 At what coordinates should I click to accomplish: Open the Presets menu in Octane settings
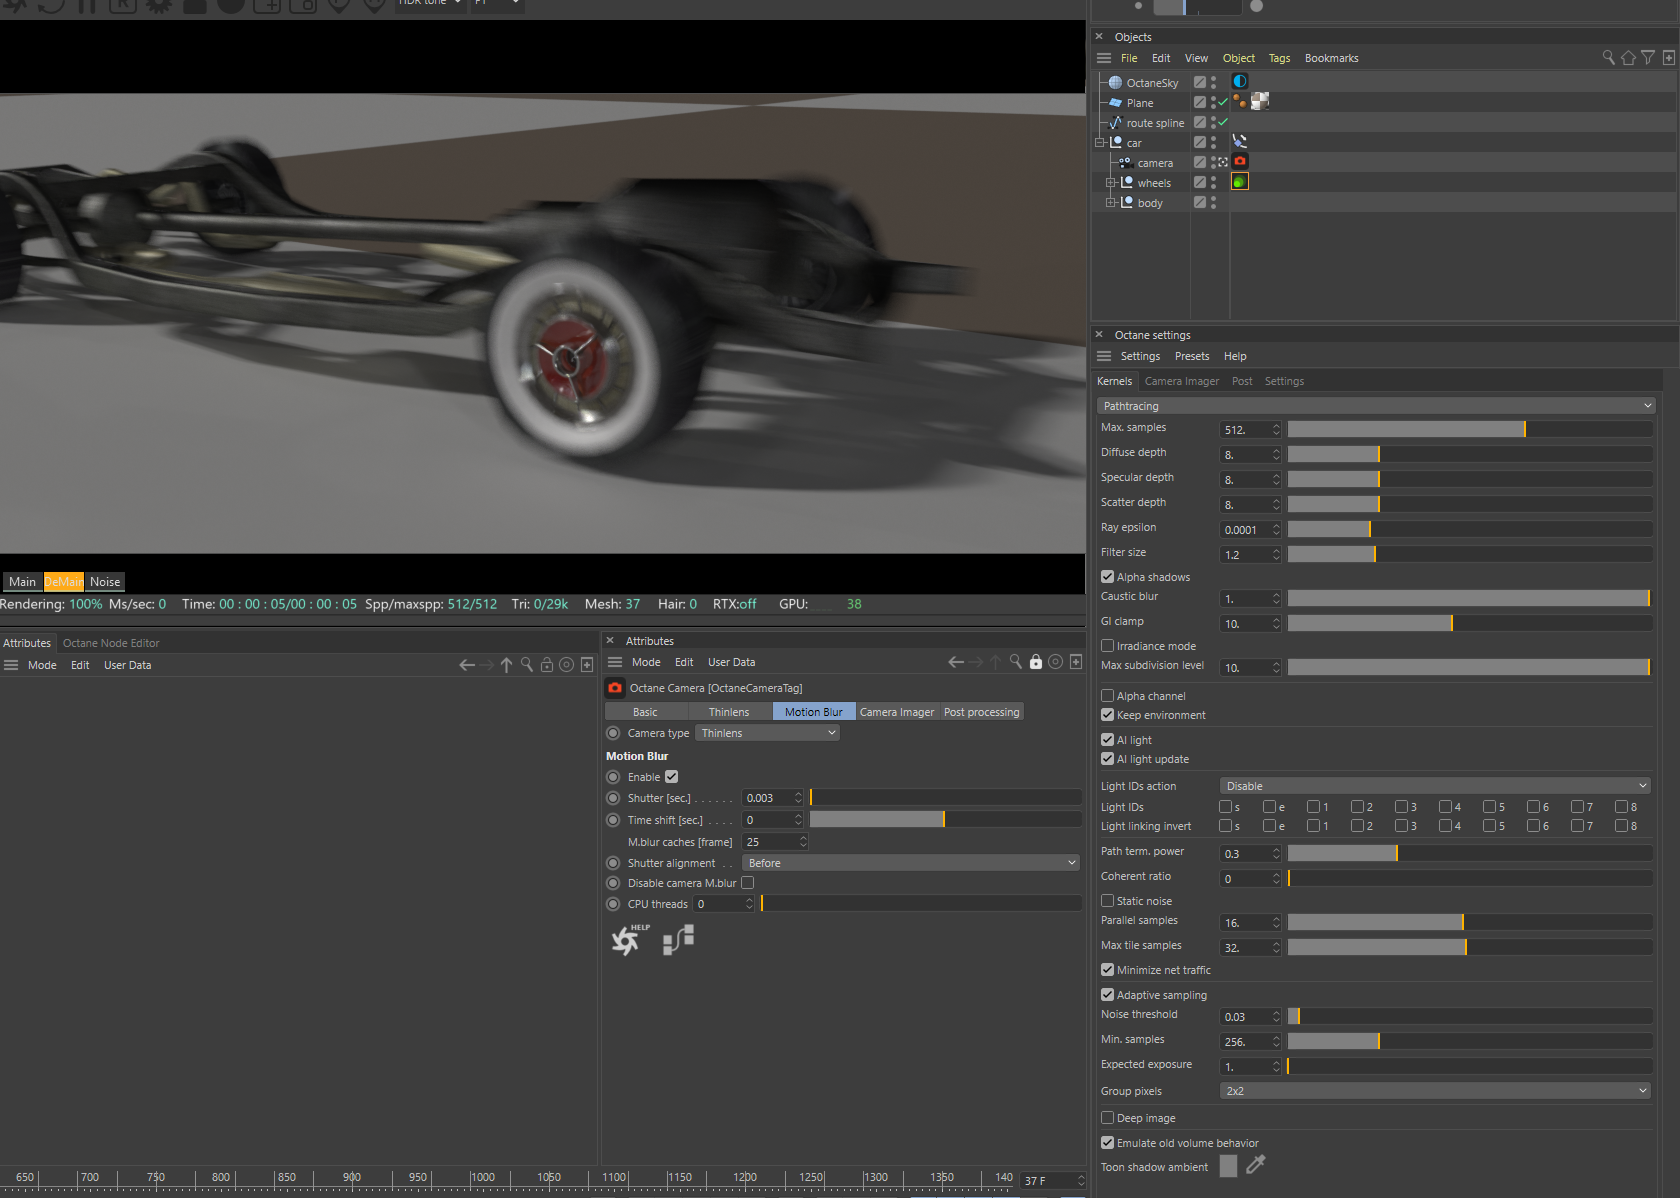point(1192,356)
